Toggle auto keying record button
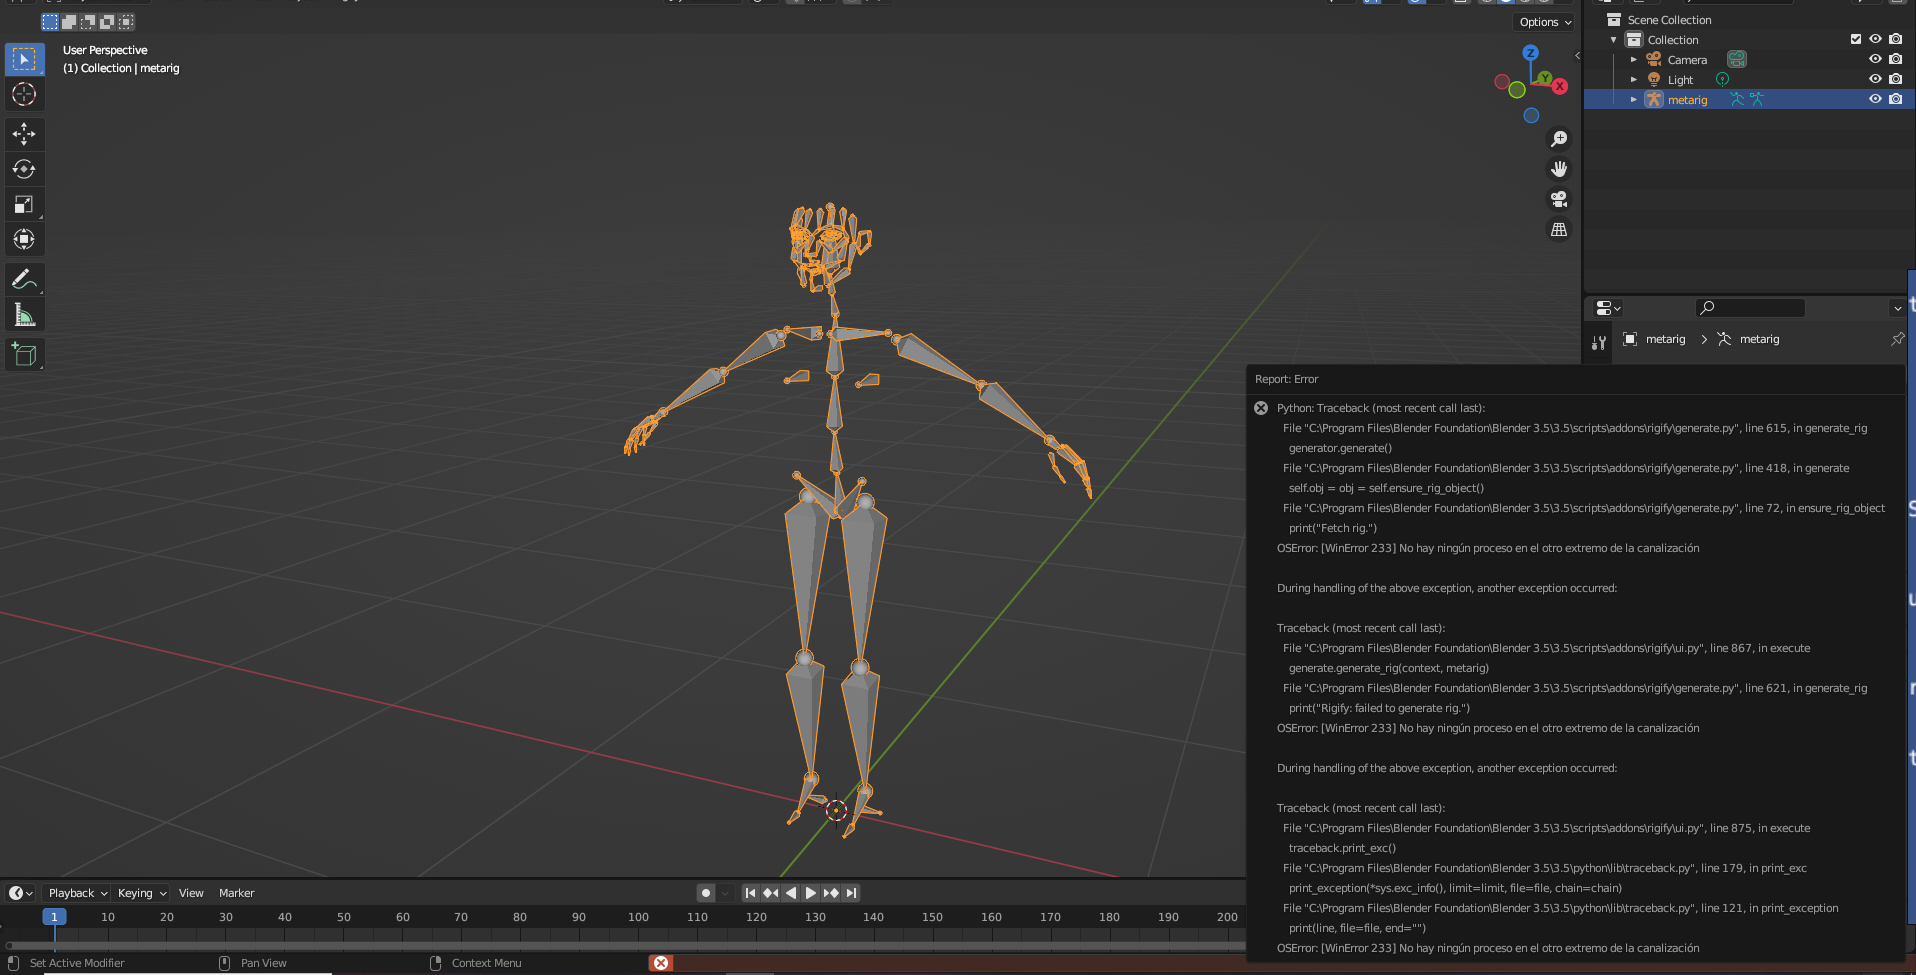This screenshot has height=975, width=1916. coord(706,893)
